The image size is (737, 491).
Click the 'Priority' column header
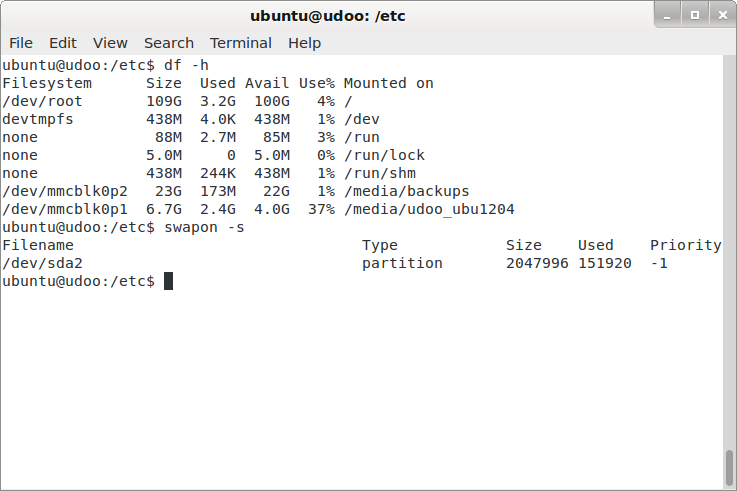pos(685,246)
